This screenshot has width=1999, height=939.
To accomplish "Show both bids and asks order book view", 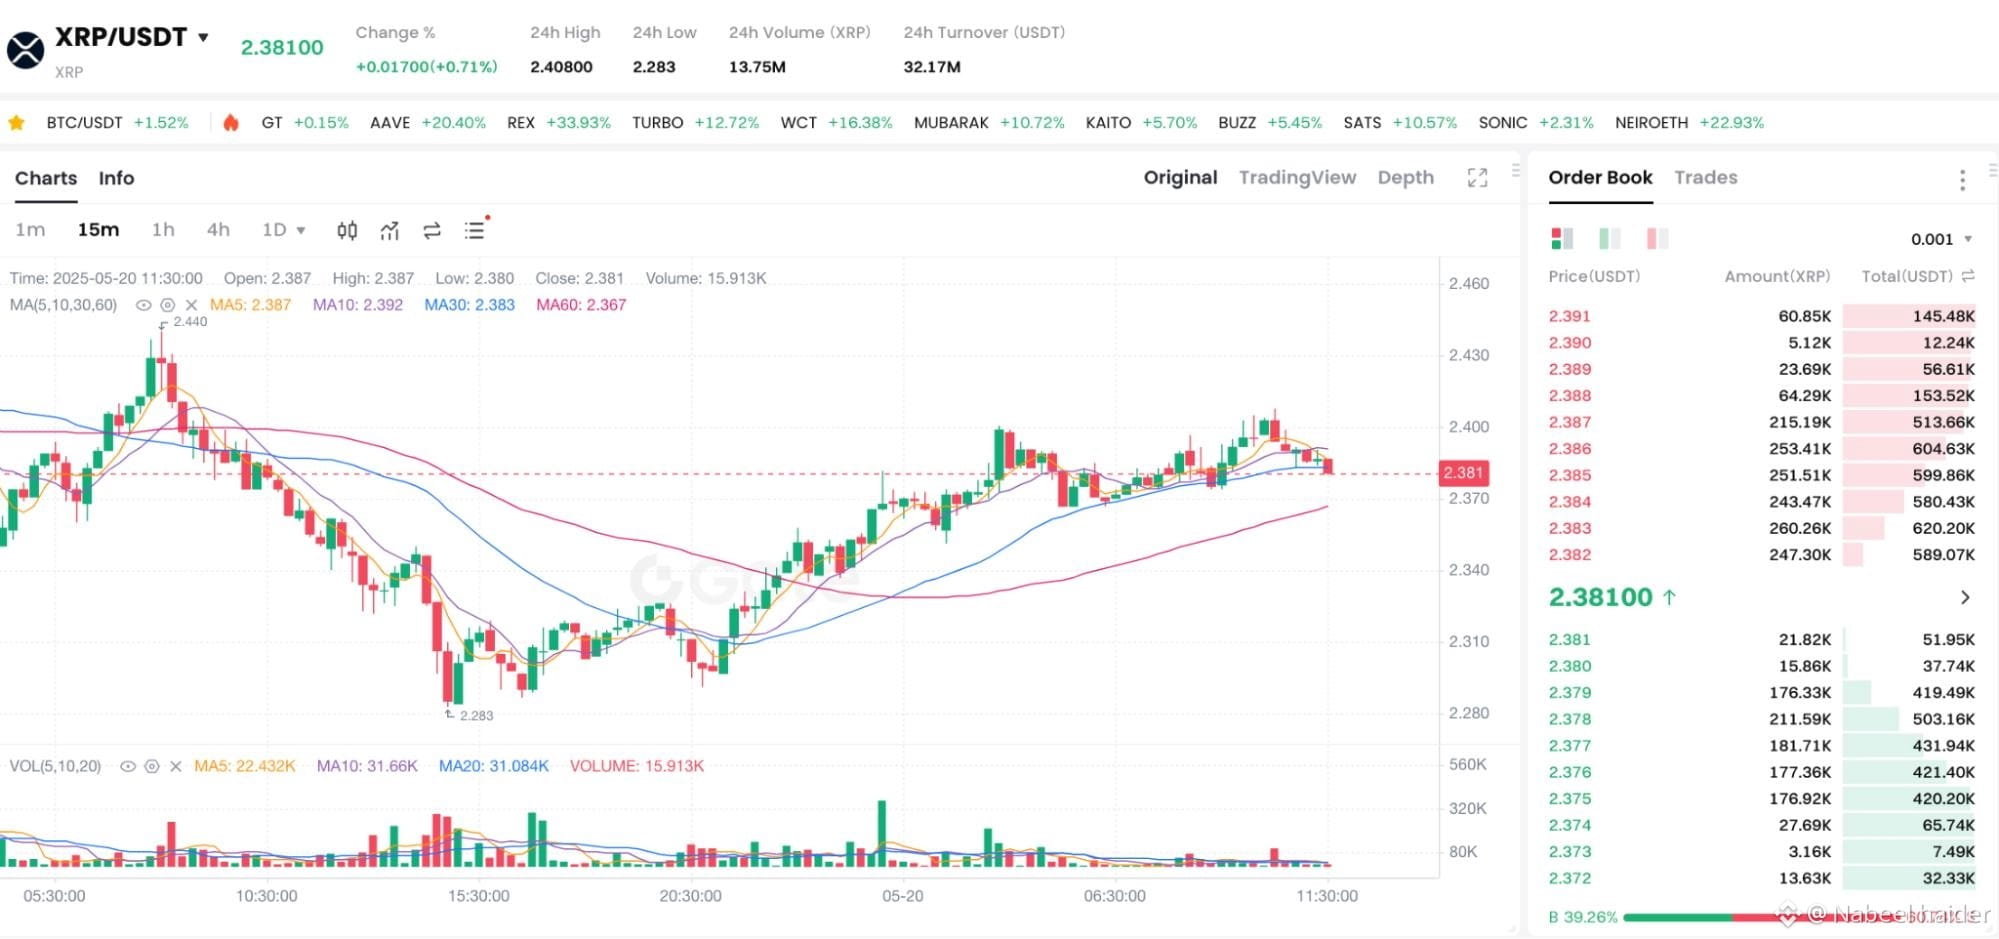I will (x=1561, y=238).
